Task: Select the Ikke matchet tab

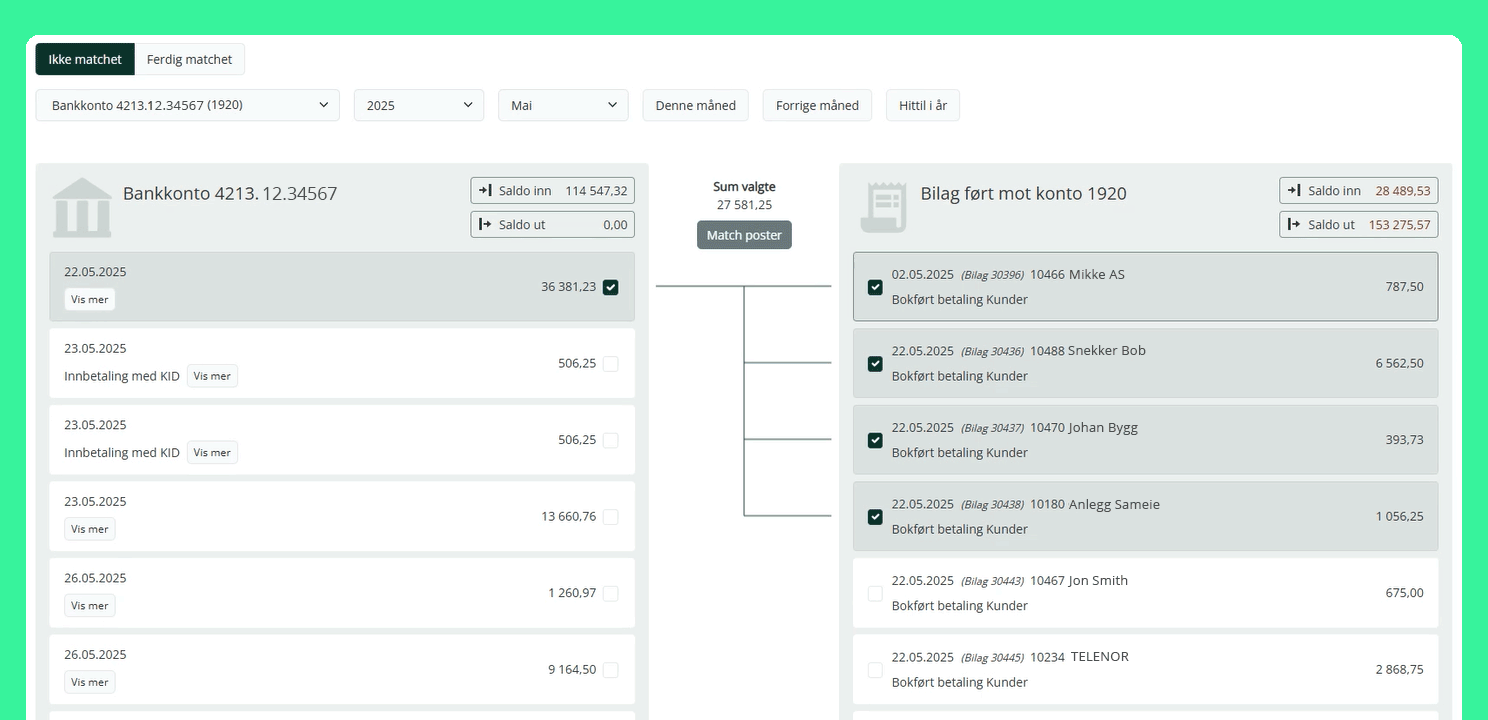Action: tap(85, 59)
